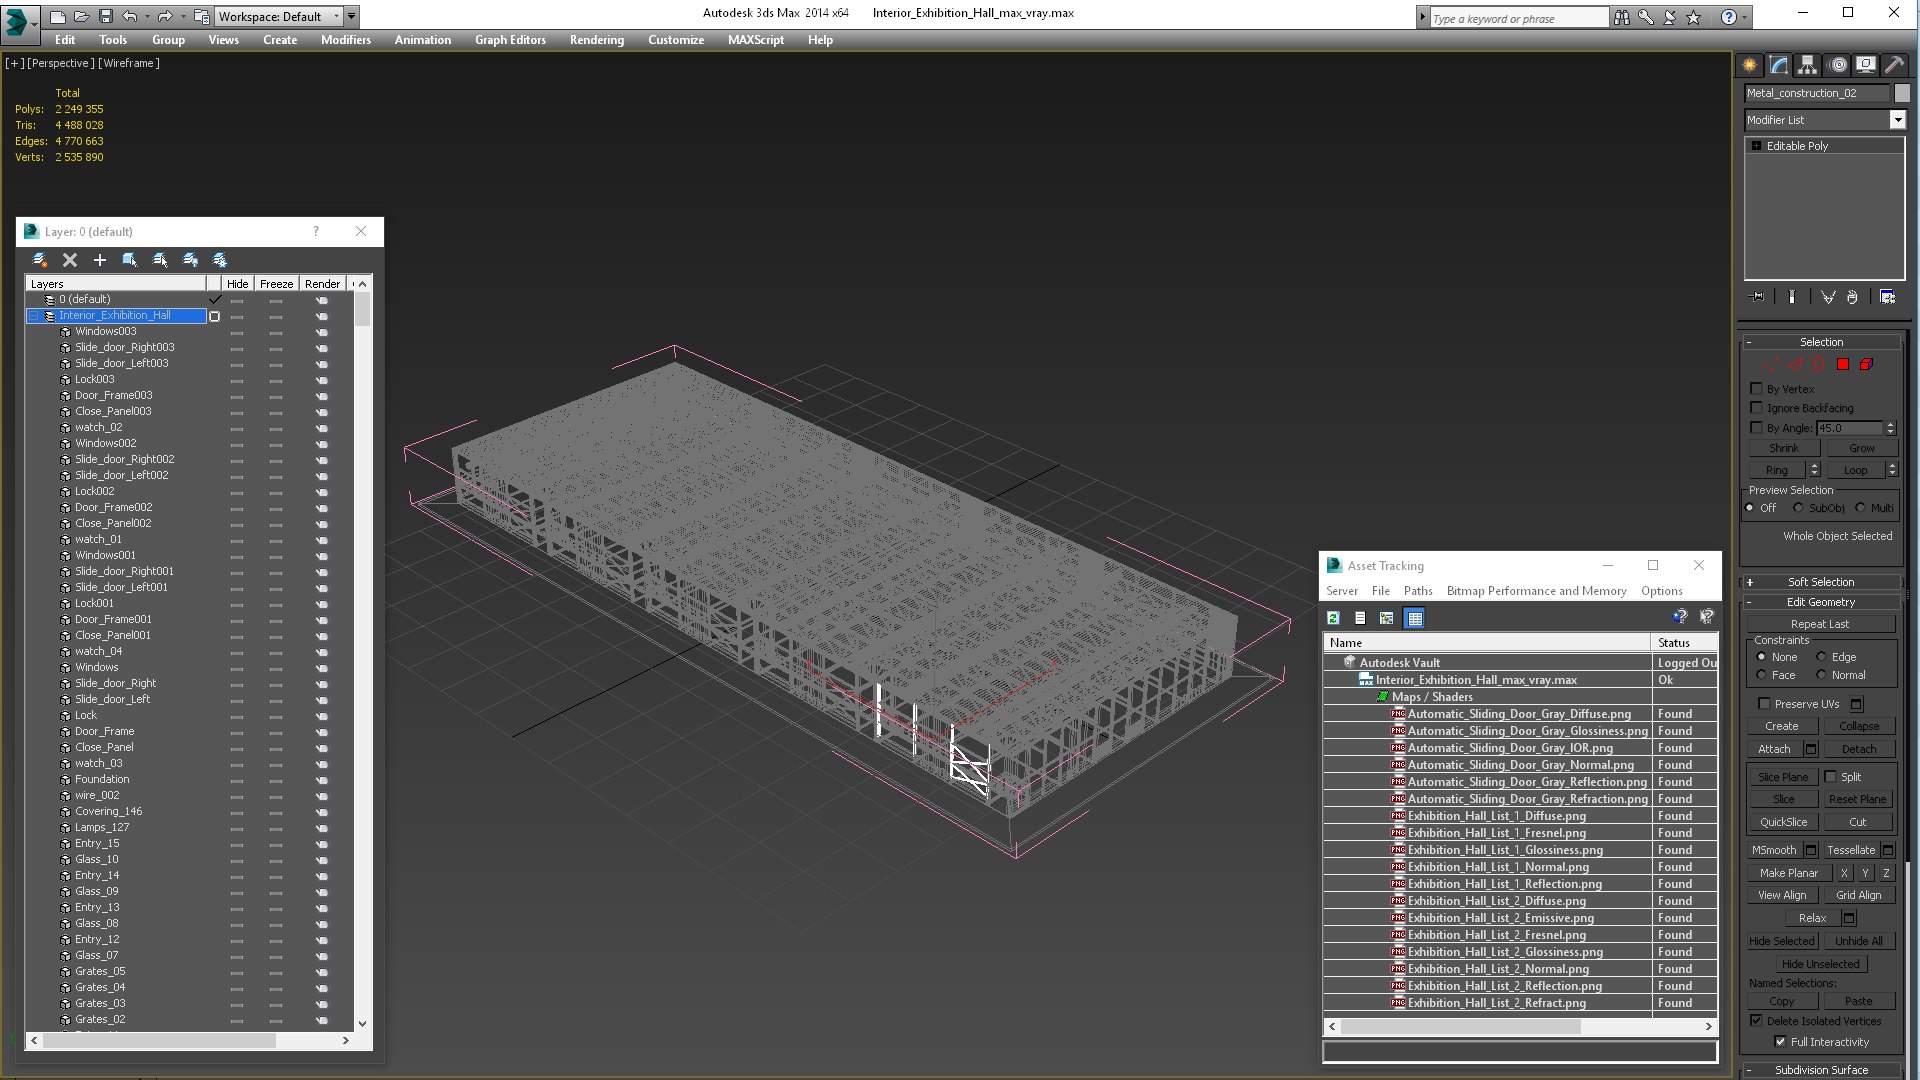Open Bitmap Performance and Memory menu
The width and height of the screenshot is (1920, 1080).
point(1536,591)
